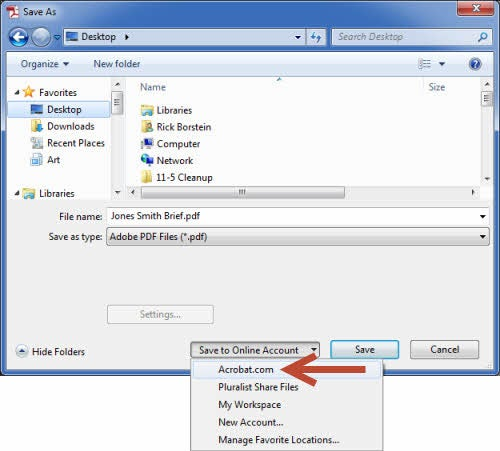Click the Back navigation arrow
500x451 pixels.
[x=19, y=37]
